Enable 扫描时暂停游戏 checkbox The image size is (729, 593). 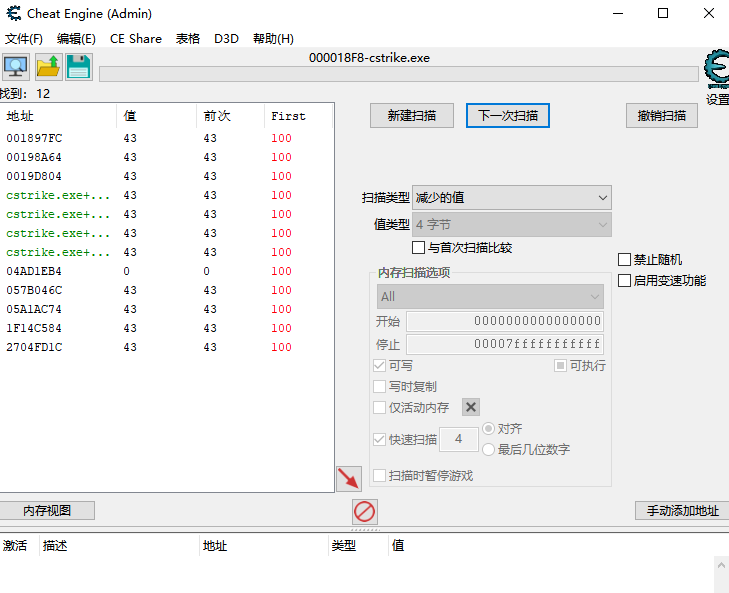coord(379,475)
